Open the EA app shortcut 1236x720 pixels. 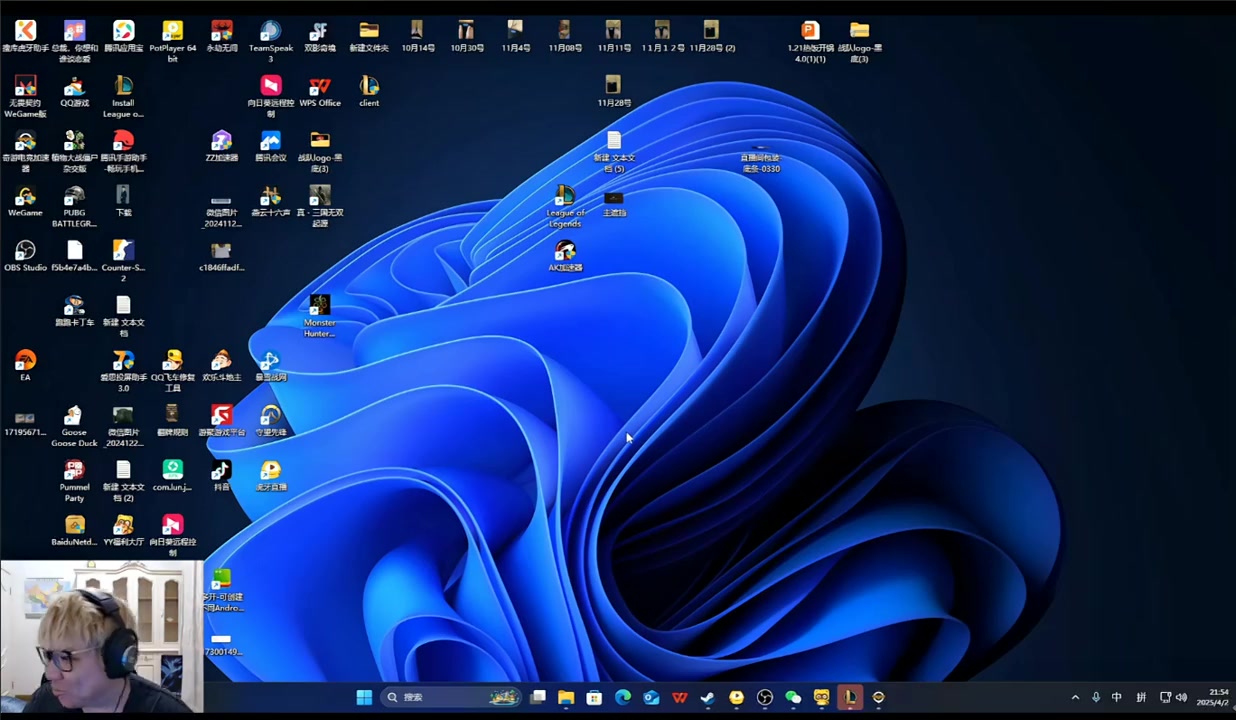25,361
